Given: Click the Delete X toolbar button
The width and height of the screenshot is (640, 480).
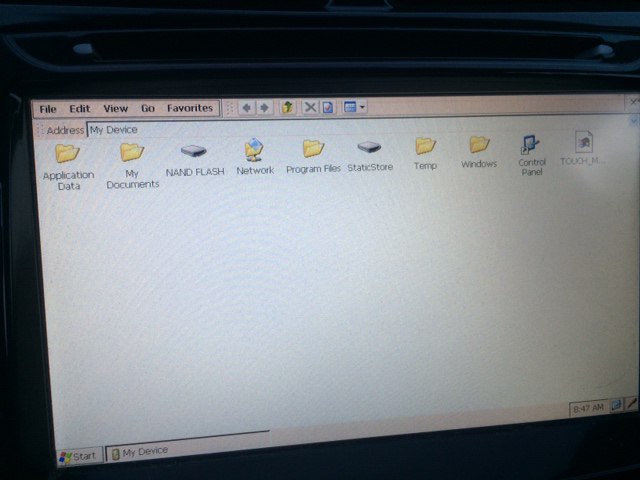Looking at the screenshot, I should (x=310, y=107).
